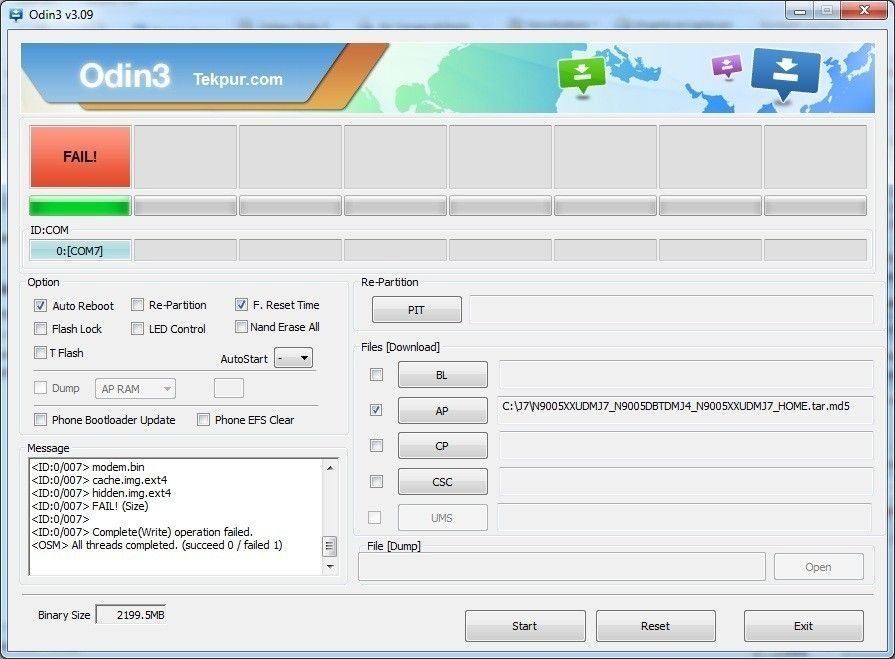Open the AutoStart dropdown
Viewport: 895px width, 659px height.
293,358
